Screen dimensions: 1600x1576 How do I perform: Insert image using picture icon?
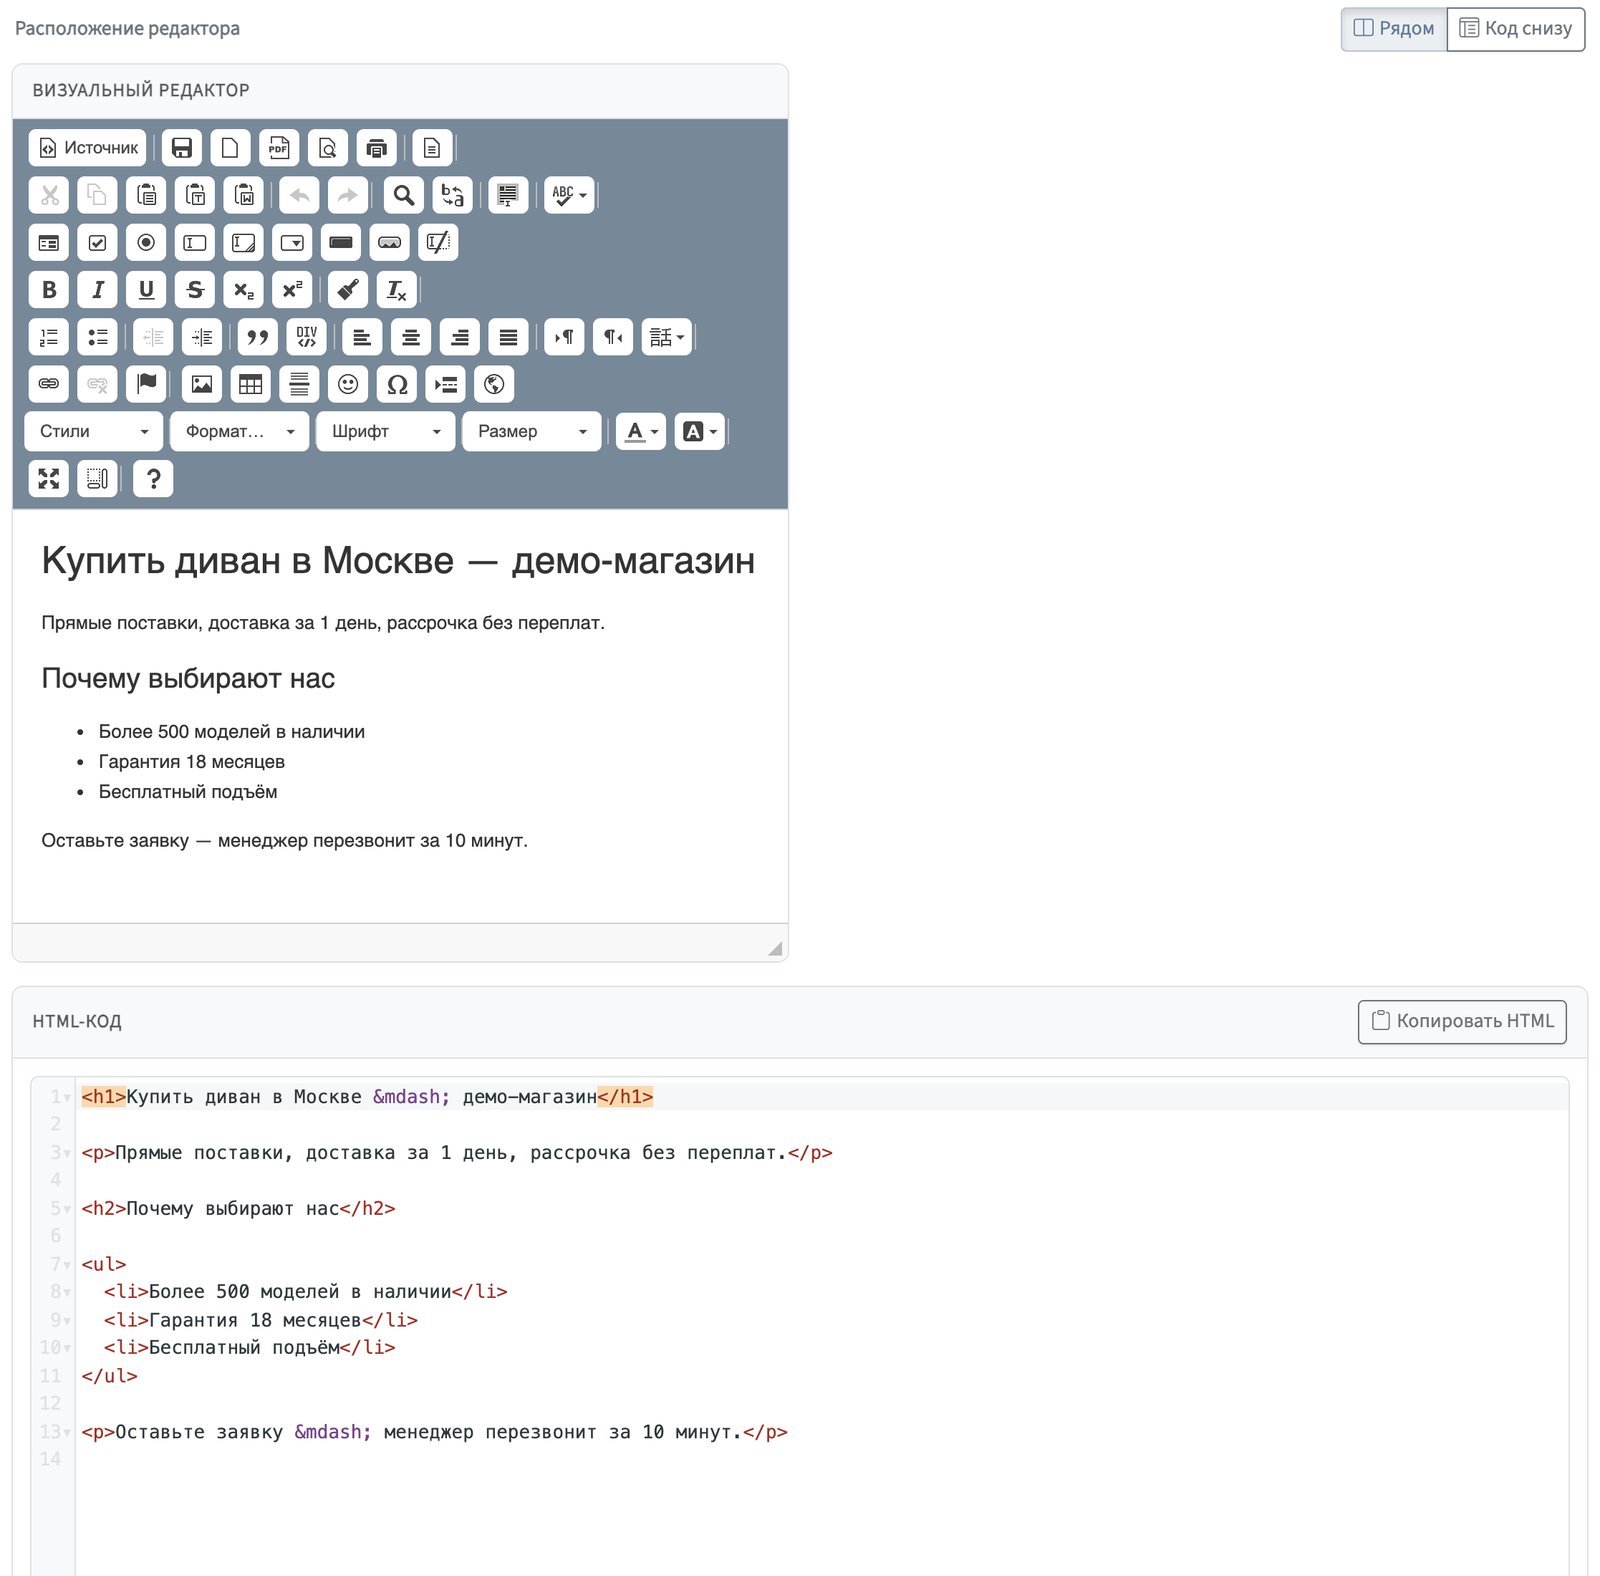[x=201, y=384]
